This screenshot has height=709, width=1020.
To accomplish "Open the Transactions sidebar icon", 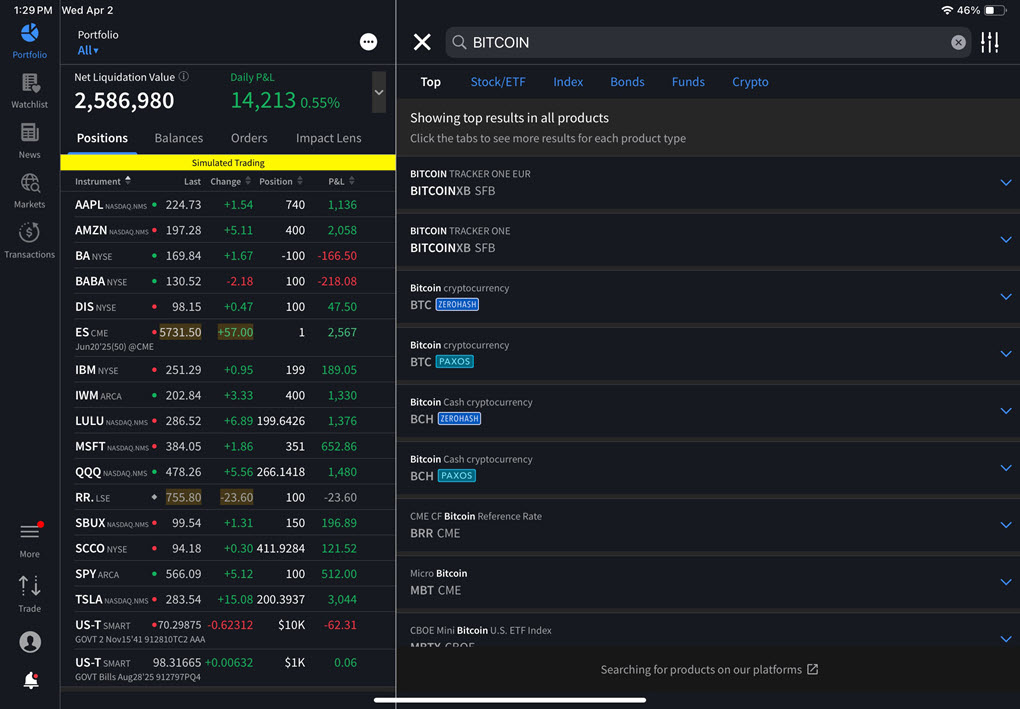I will (30, 234).
